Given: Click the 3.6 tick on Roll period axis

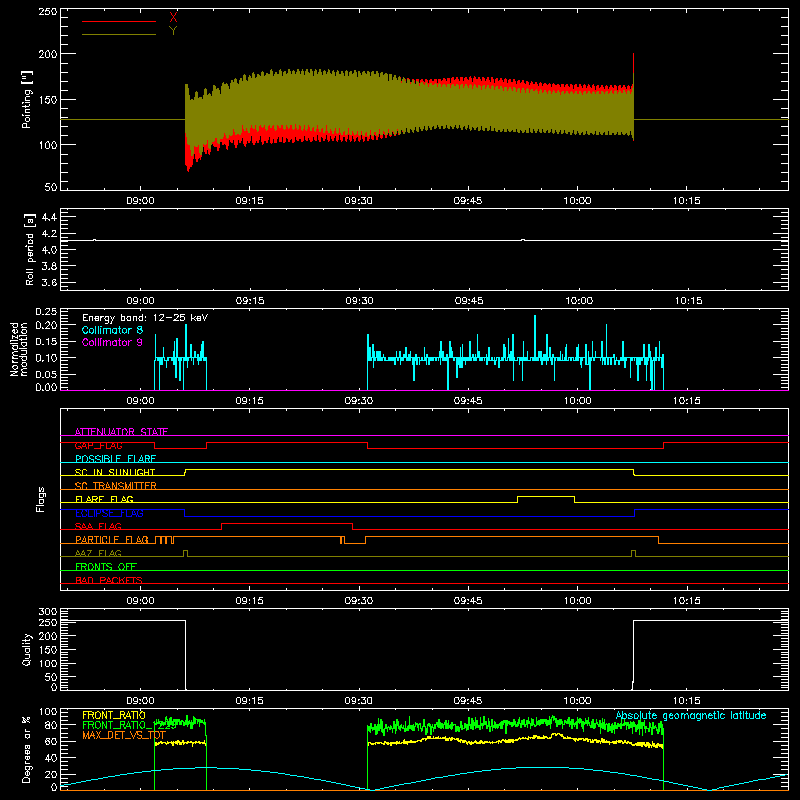Looking at the screenshot, I should (49, 282).
